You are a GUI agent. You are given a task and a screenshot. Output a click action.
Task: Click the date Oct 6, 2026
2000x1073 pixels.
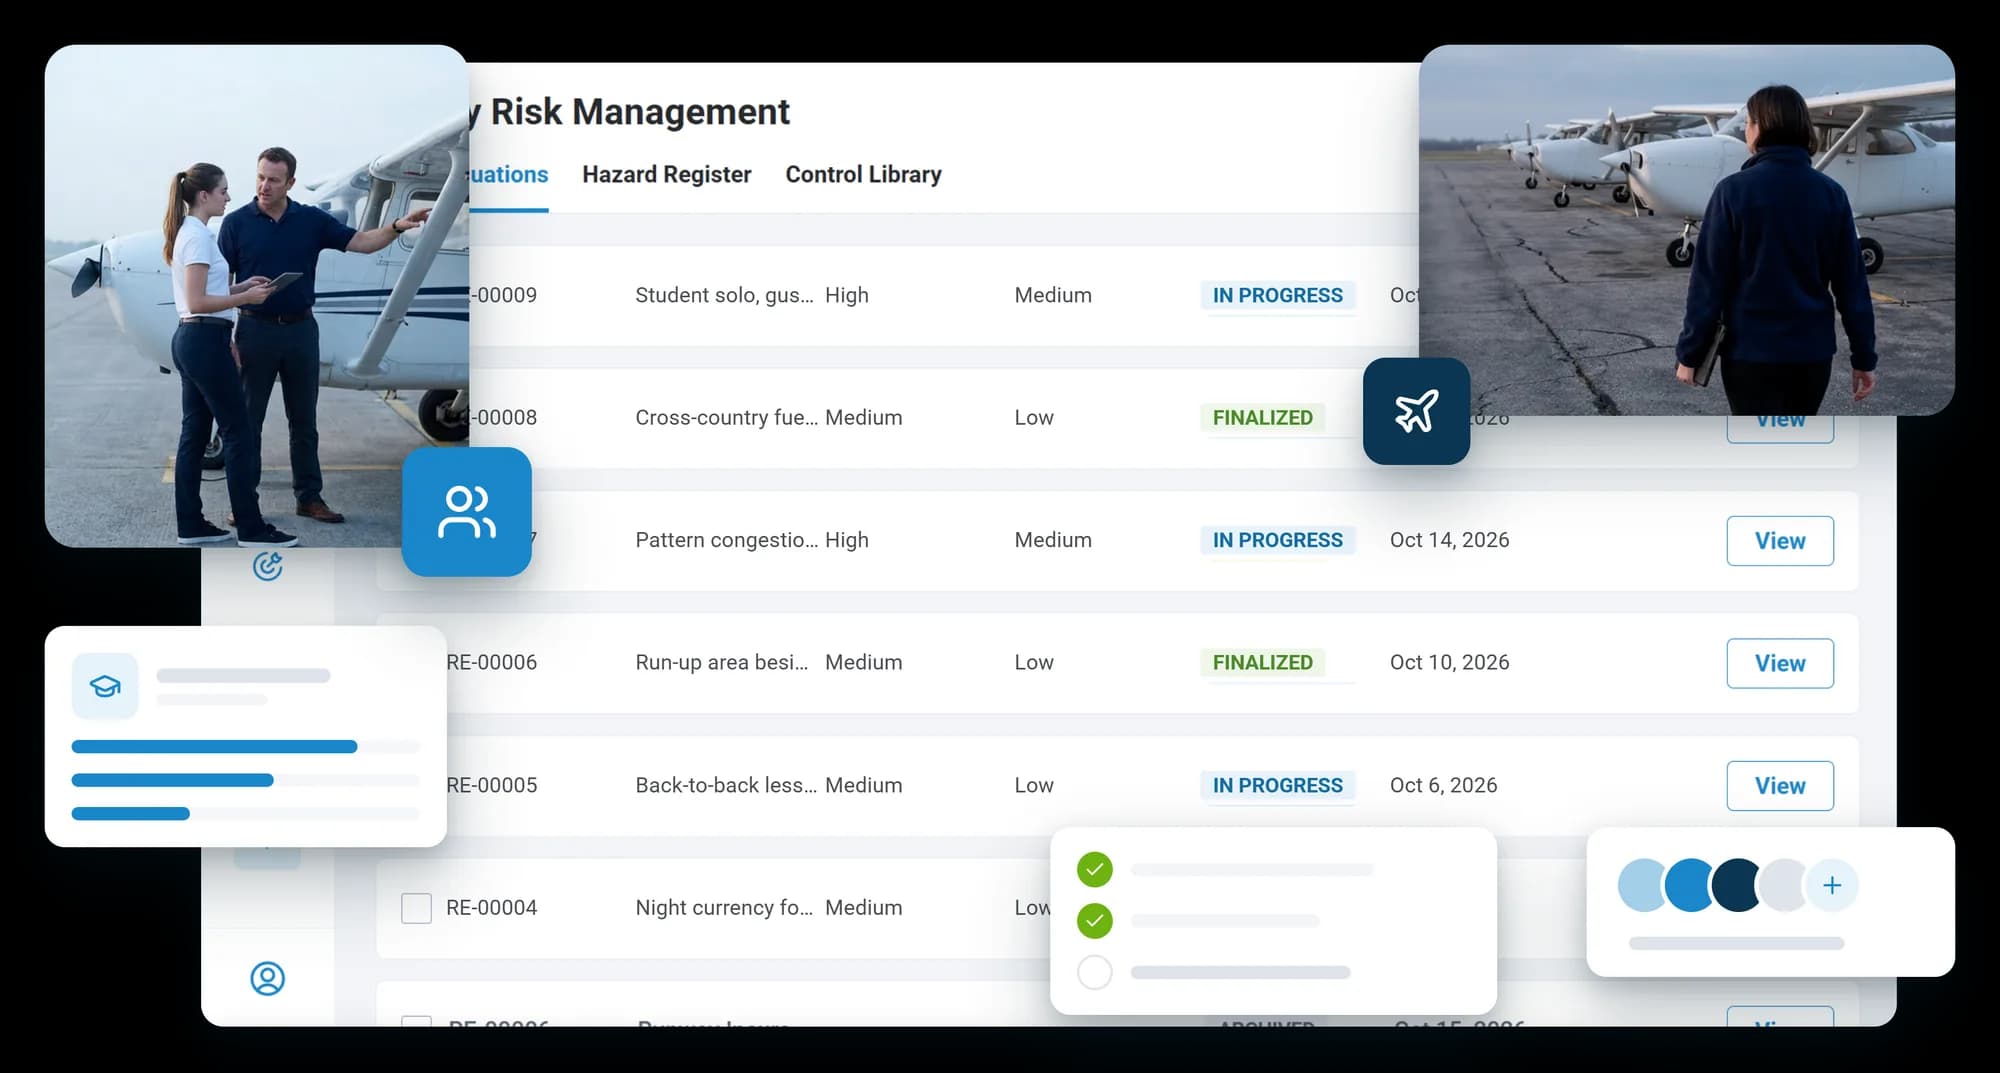click(1443, 786)
